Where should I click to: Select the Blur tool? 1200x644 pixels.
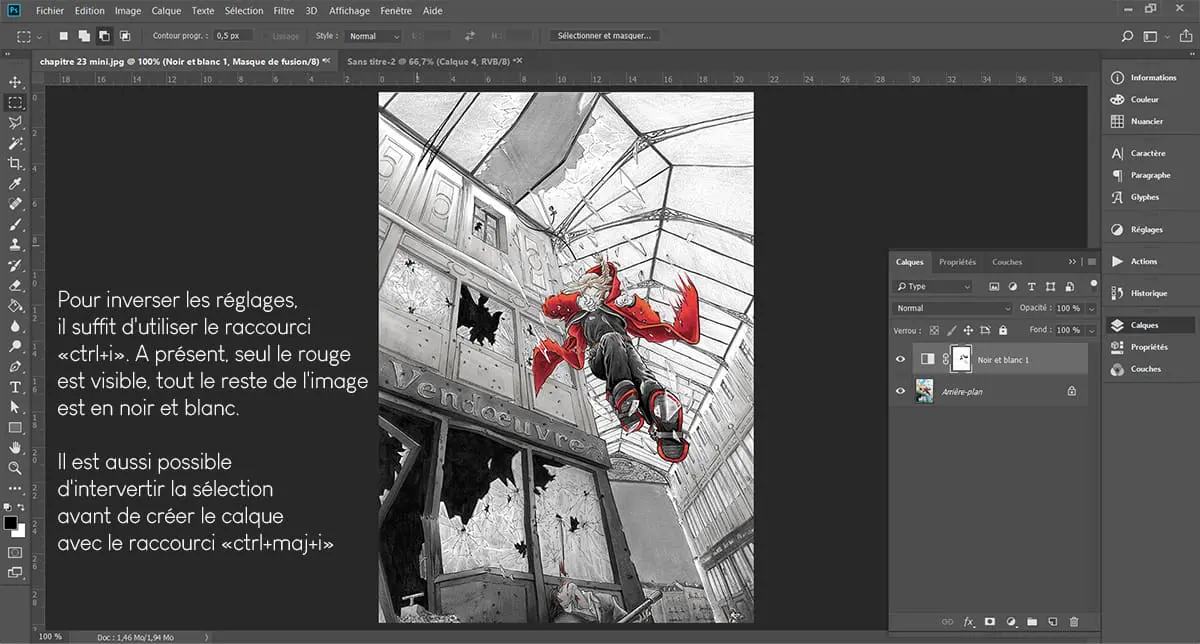(x=15, y=326)
